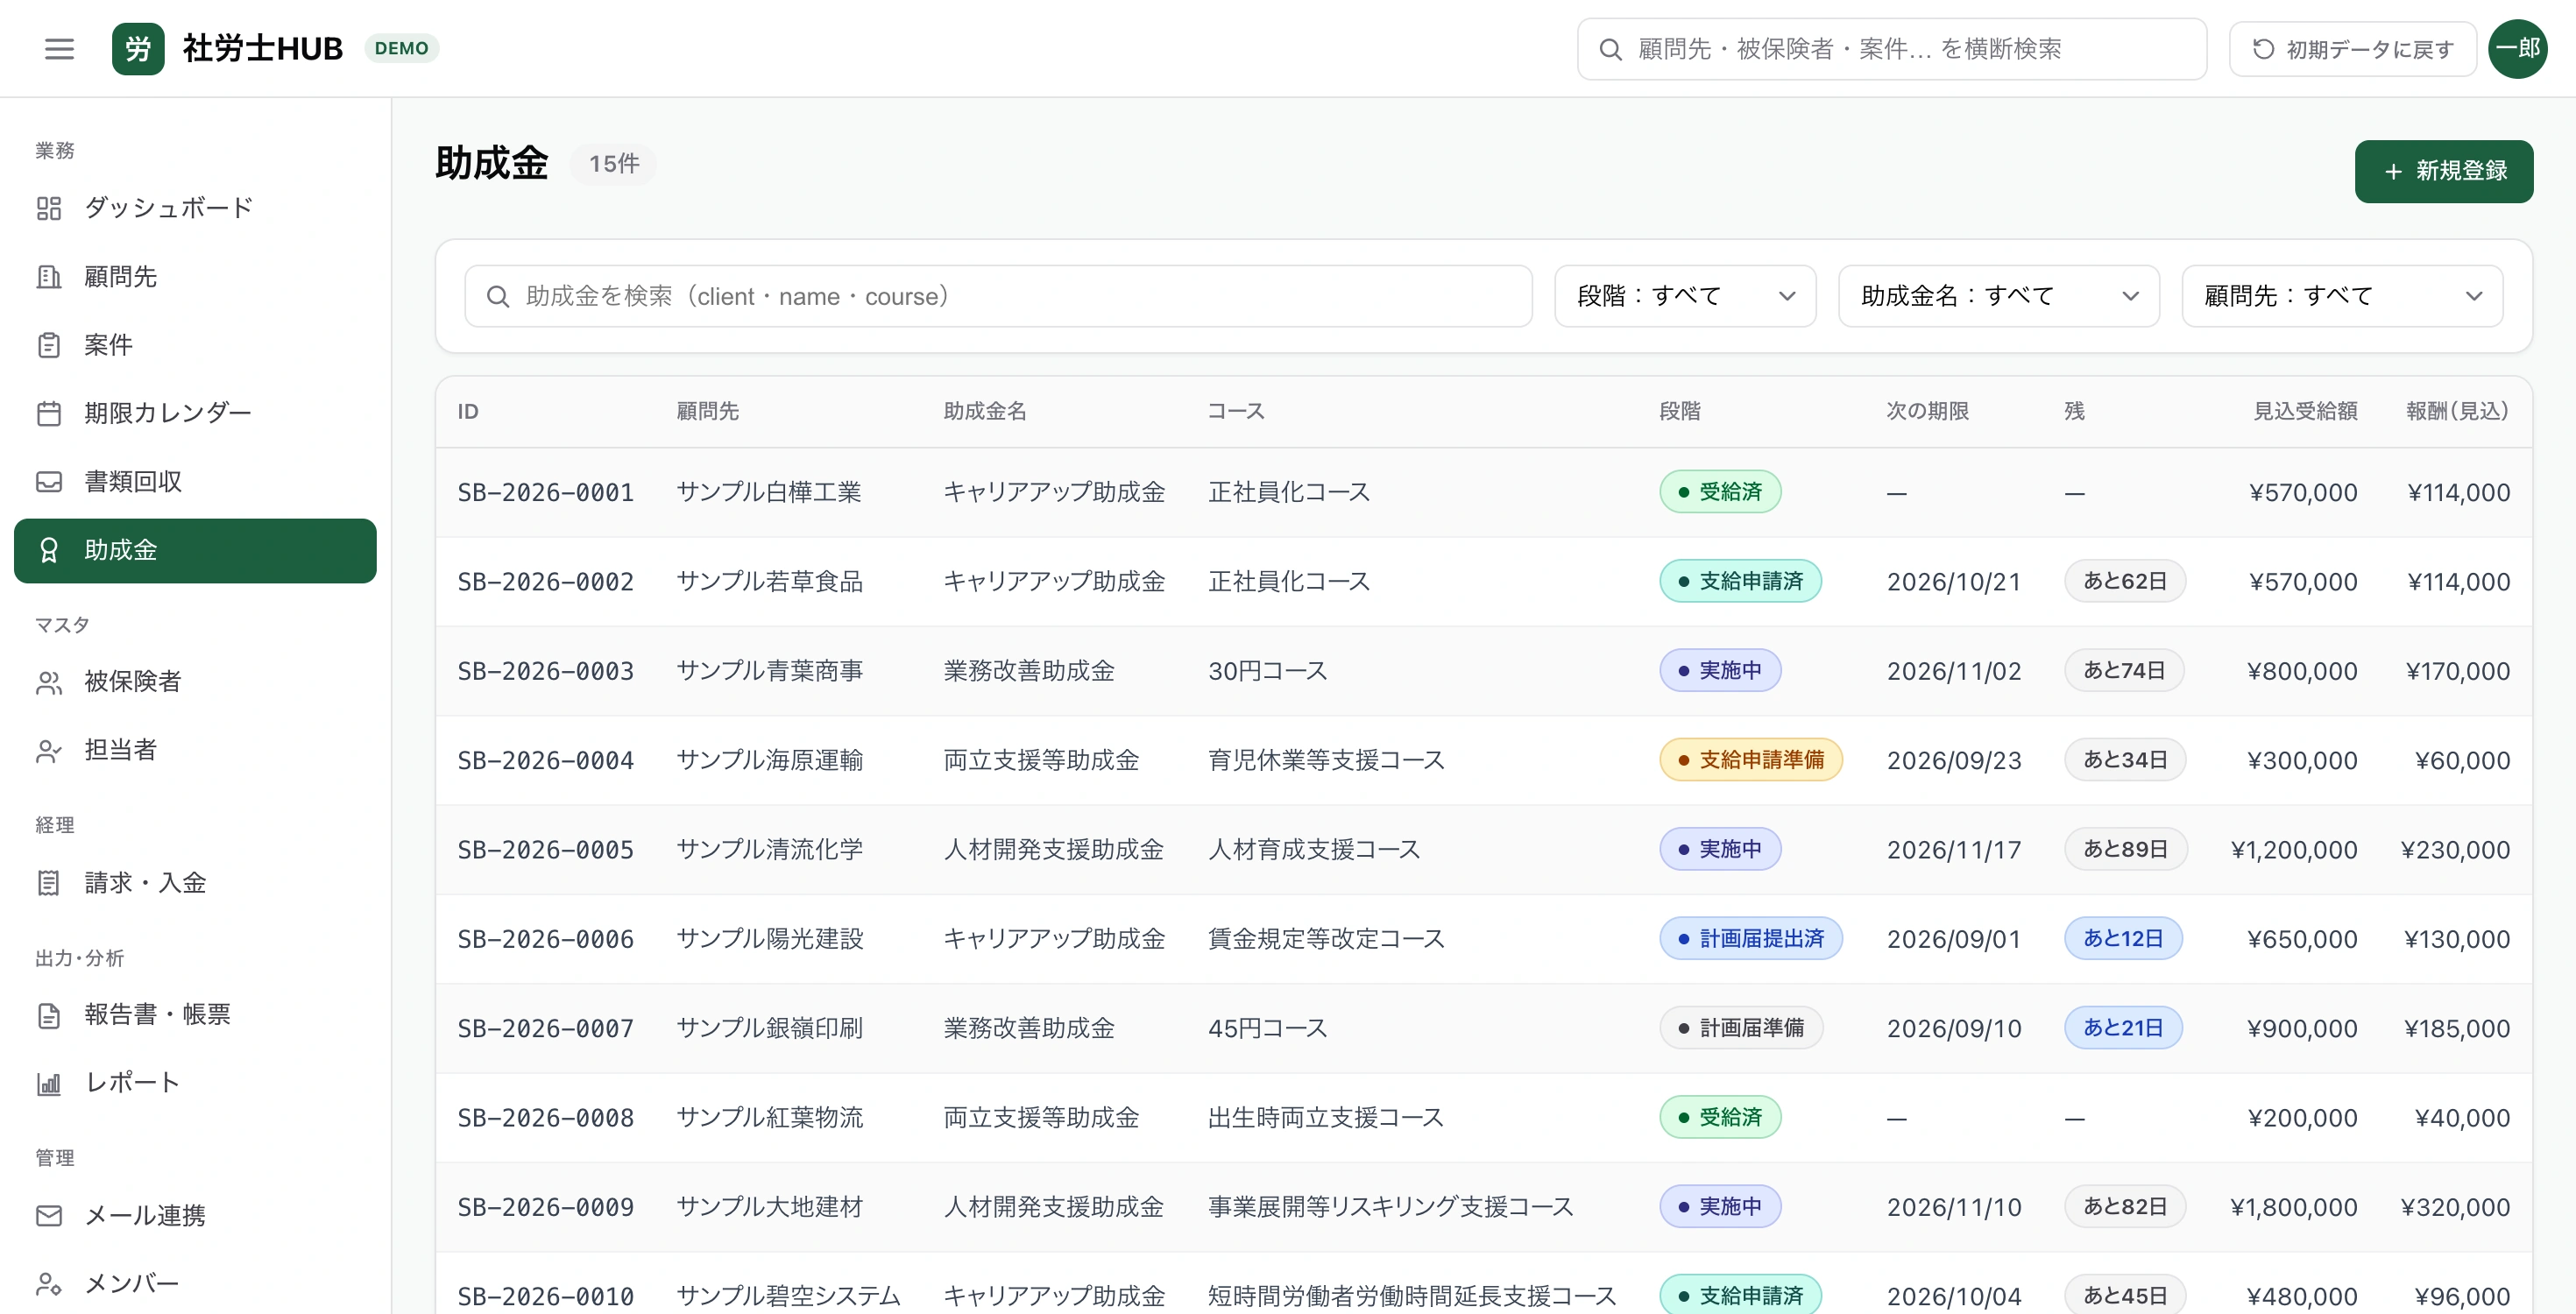The width and height of the screenshot is (2576, 1314).
Task: Click the 計画届提出済 status badge
Action: (x=1750, y=939)
